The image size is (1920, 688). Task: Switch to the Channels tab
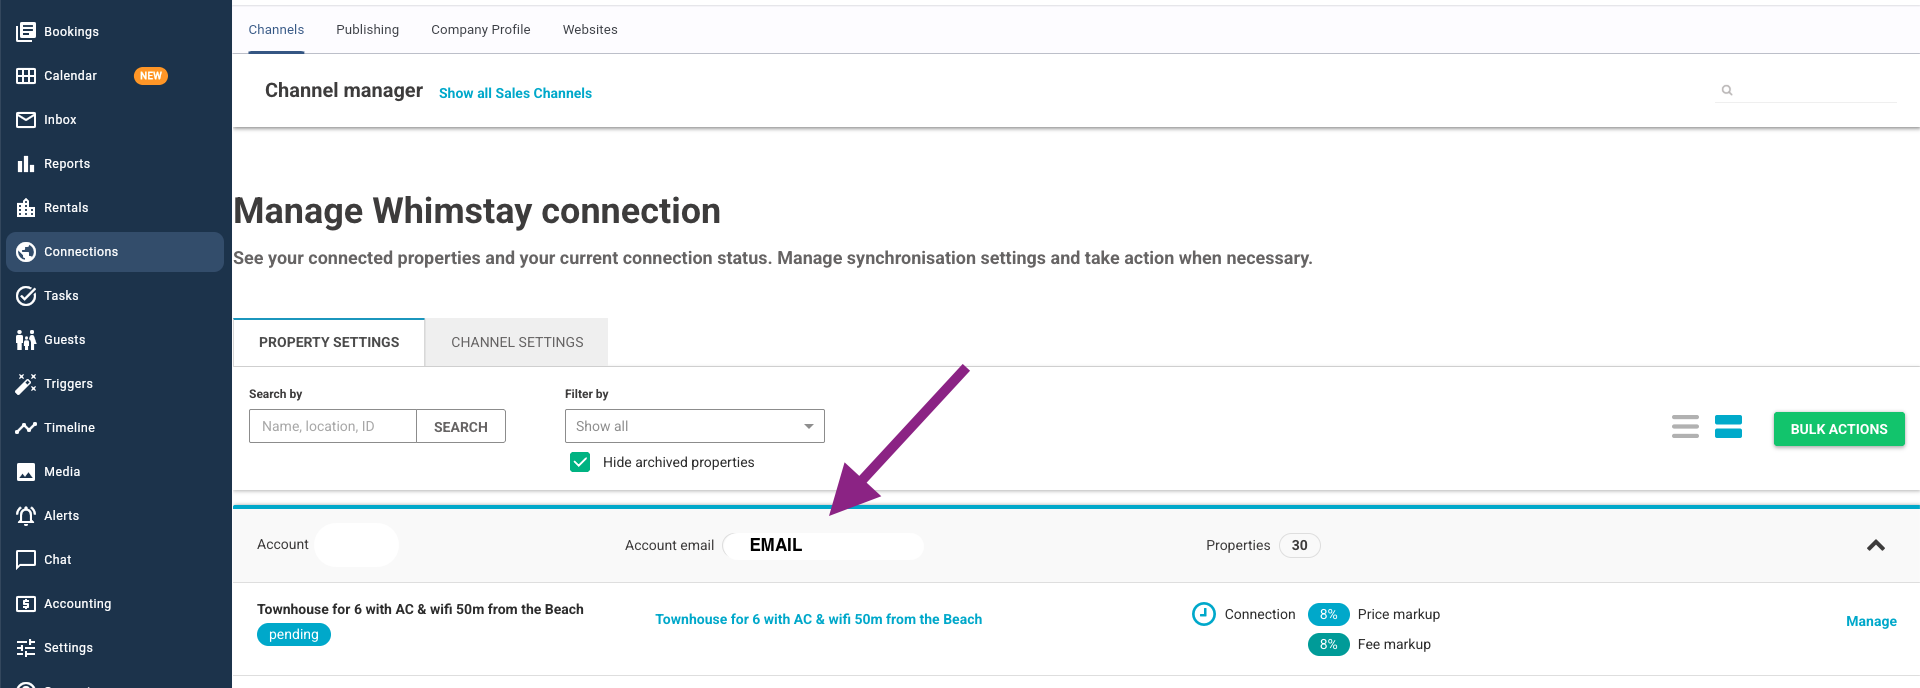(276, 30)
